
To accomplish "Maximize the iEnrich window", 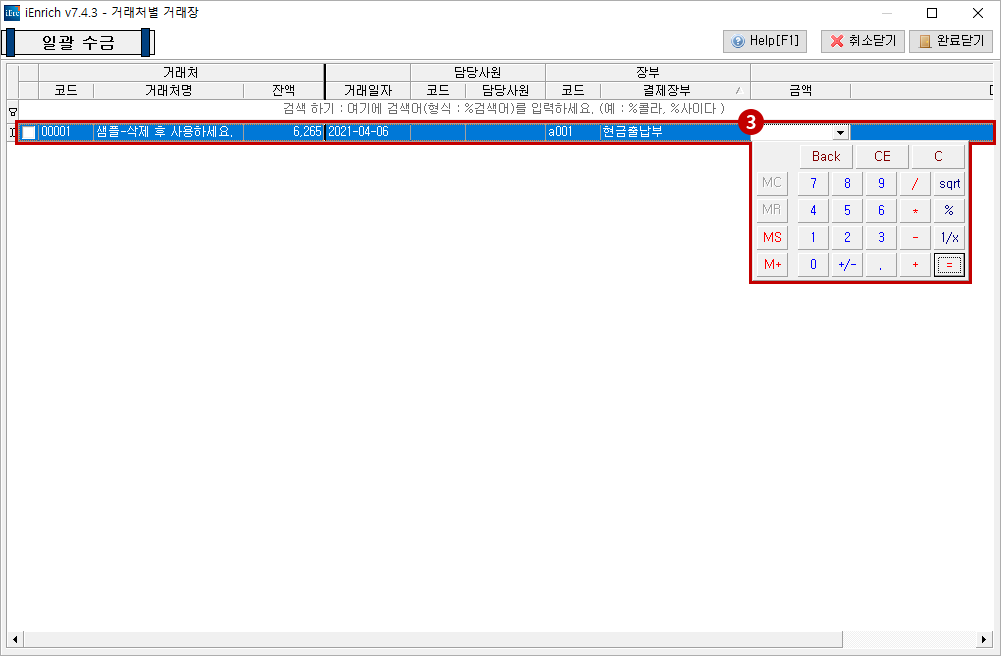I will pos(932,13).
